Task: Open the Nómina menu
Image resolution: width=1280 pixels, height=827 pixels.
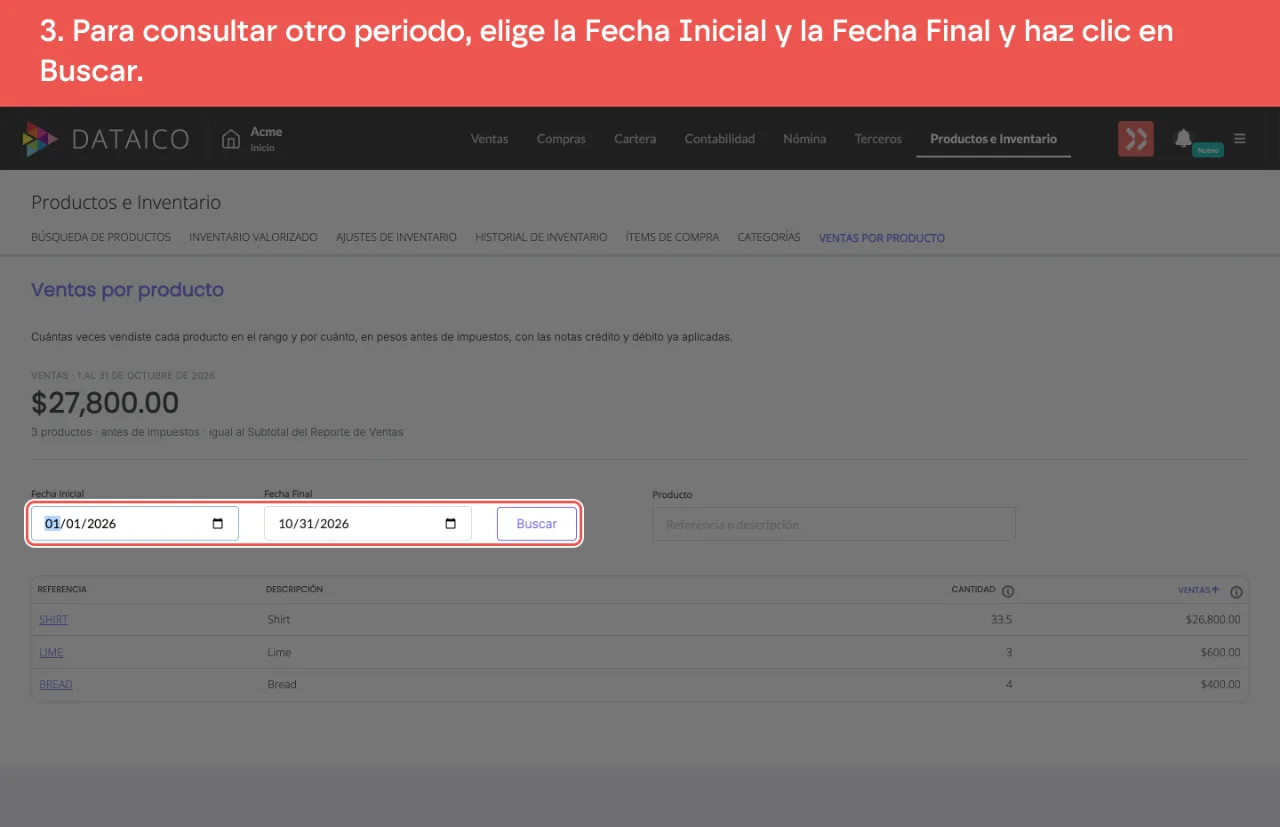Action: pos(804,139)
